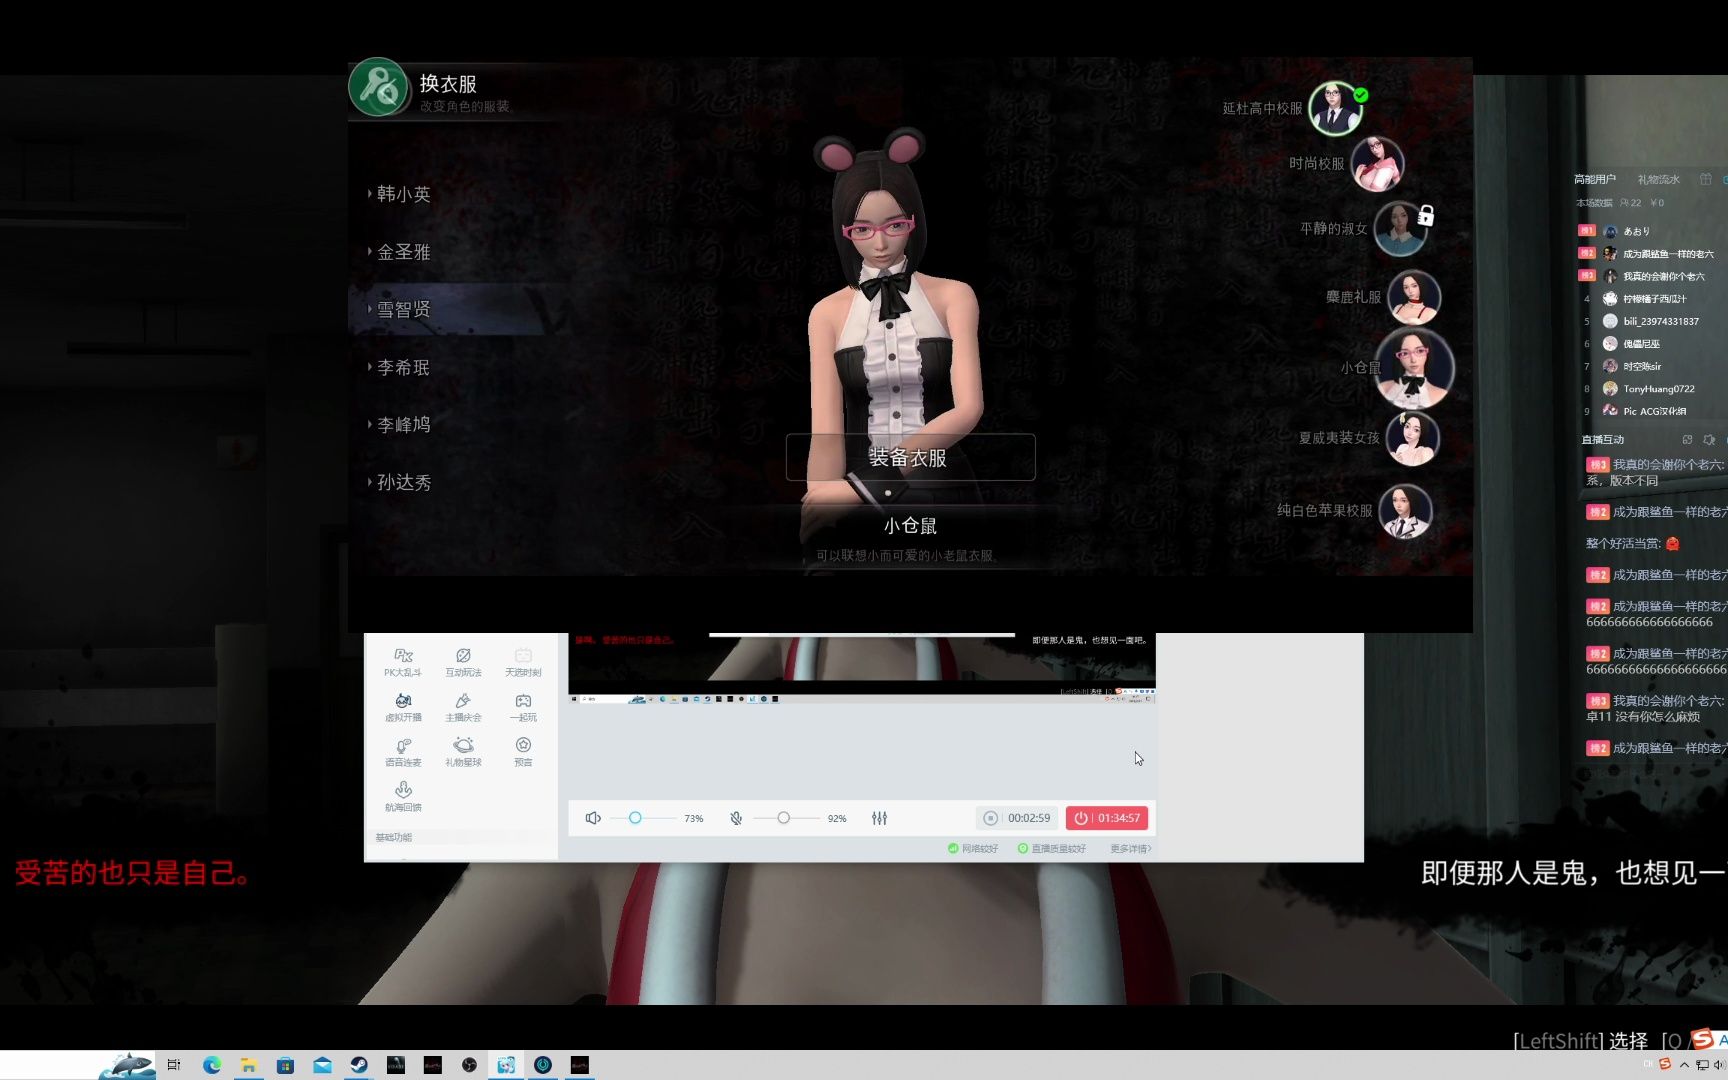Click the icon left of chat settings

[1687, 440]
